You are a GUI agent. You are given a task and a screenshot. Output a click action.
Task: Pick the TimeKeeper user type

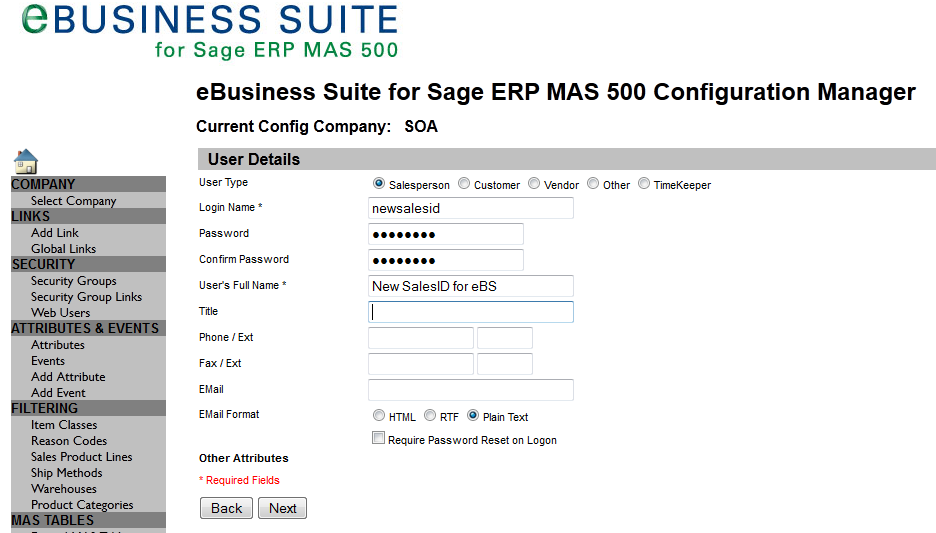[x=644, y=184]
